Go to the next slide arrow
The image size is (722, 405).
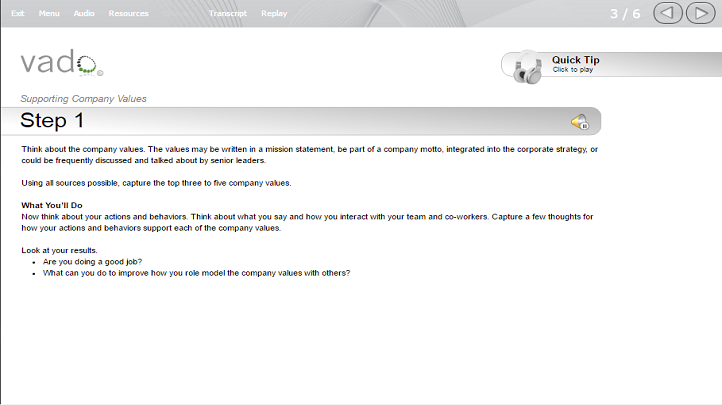point(700,13)
